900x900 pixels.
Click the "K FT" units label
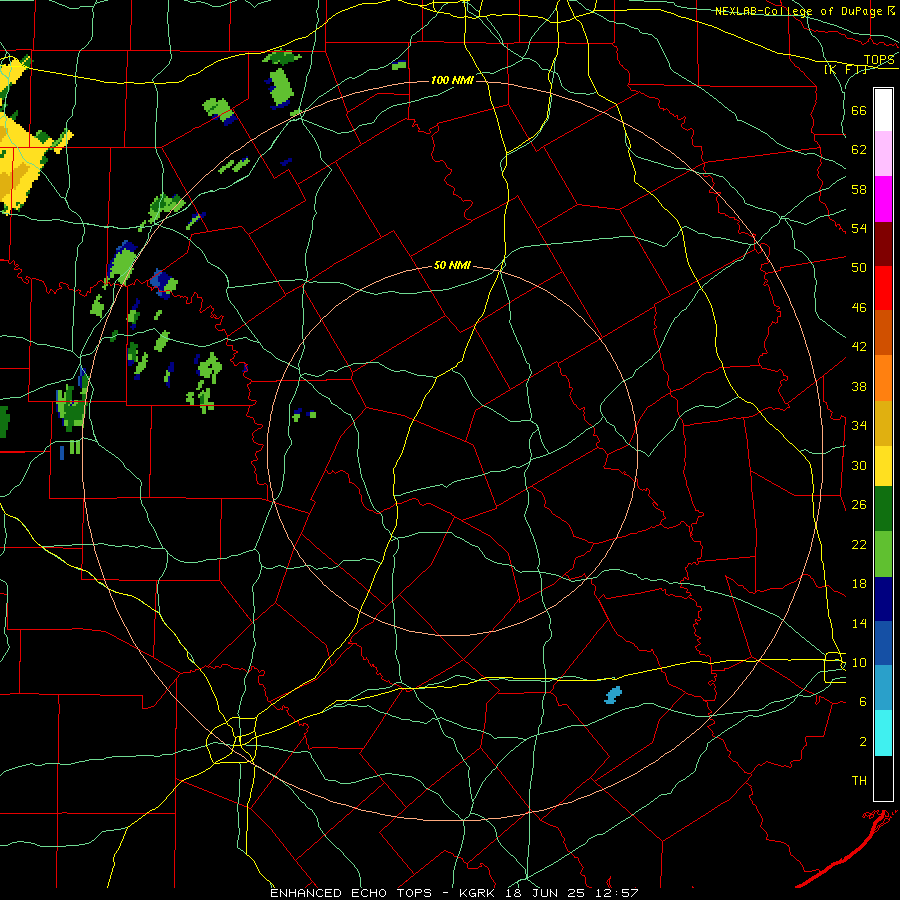[846, 69]
